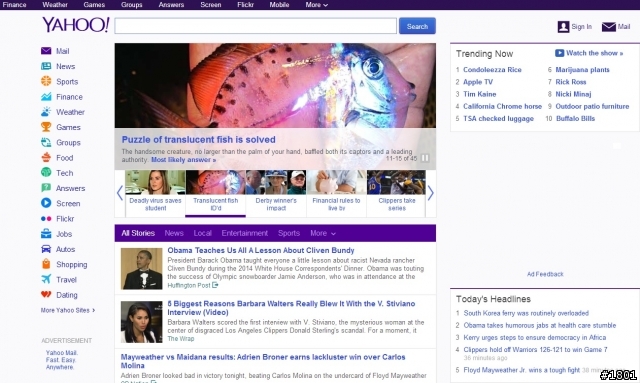Image resolution: width=640 pixels, height=383 pixels.
Task: Switch to the News stories tab
Action: click(174, 233)
